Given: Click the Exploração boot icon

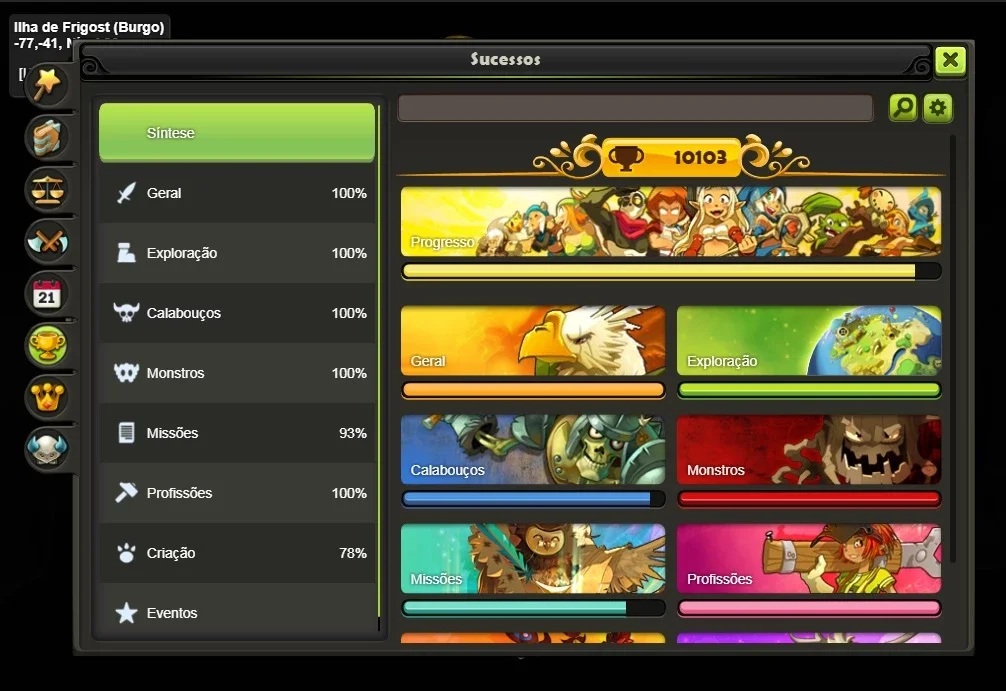Looking at the screenshot, I should (x=126, y=253).
